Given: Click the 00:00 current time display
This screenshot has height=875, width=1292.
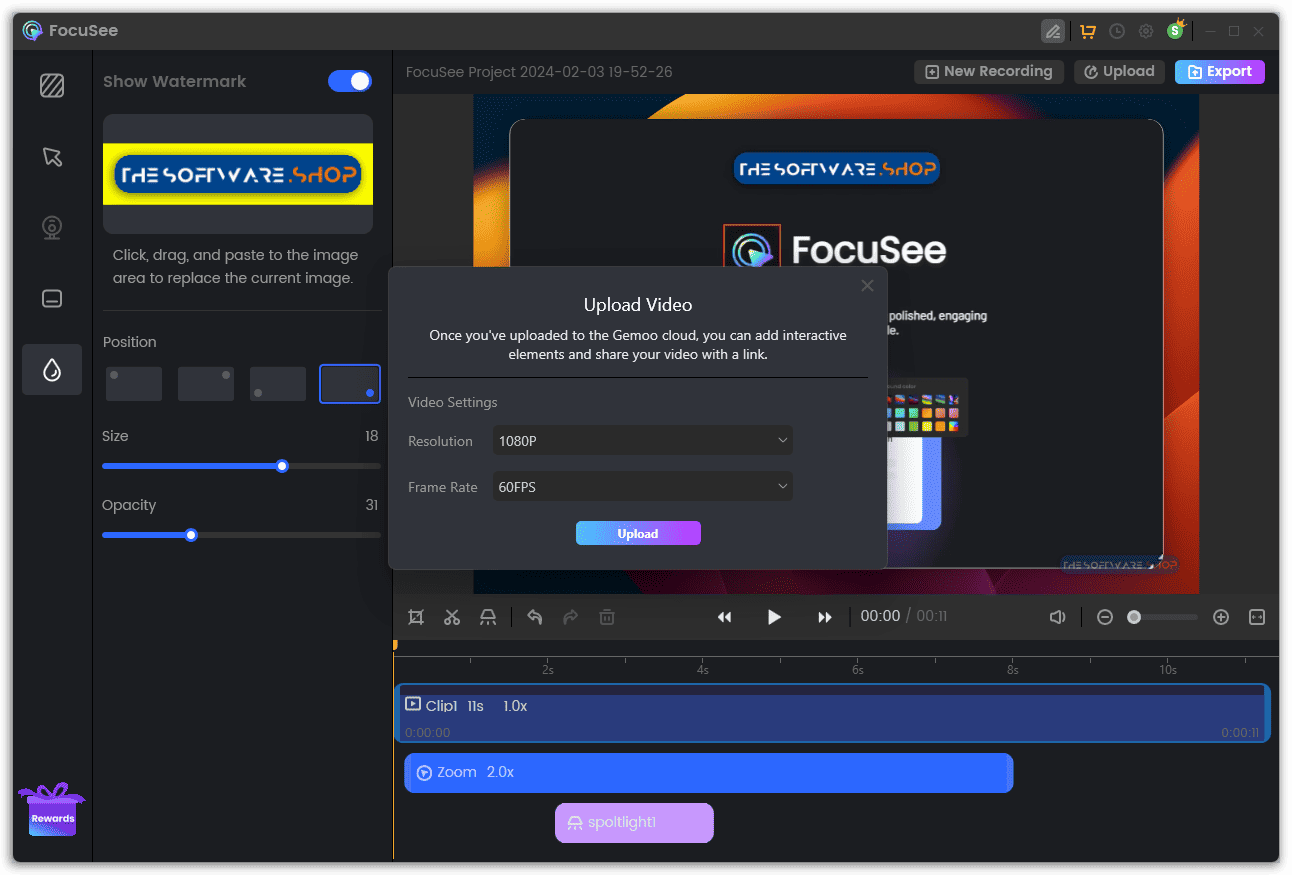Looking at the screenshot, I should (880, 616).
